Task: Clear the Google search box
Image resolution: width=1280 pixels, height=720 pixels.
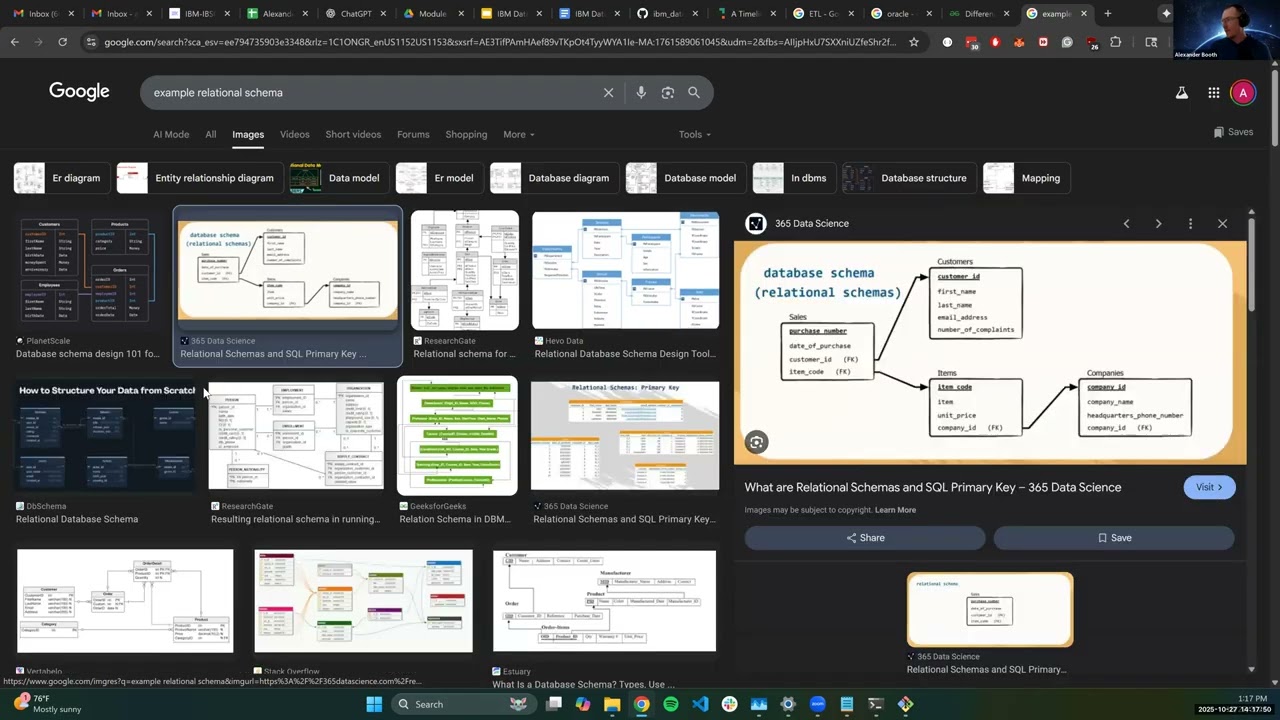Action: tap(608, 92)
